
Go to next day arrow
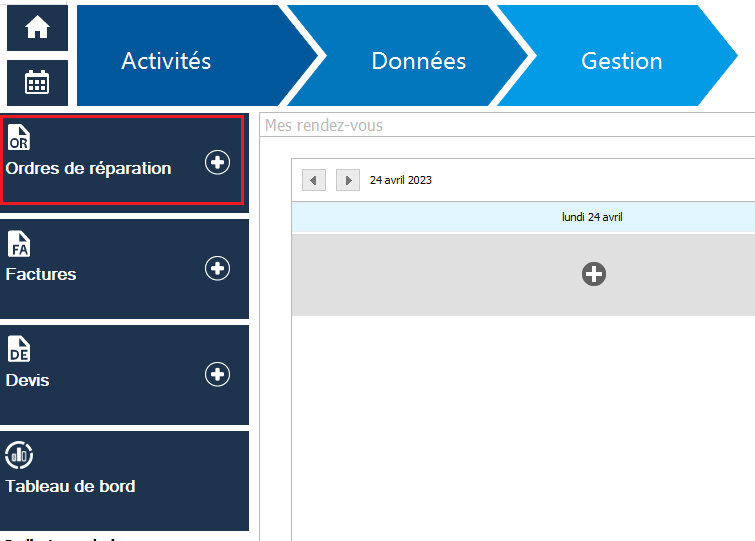(x=348, y=180)
